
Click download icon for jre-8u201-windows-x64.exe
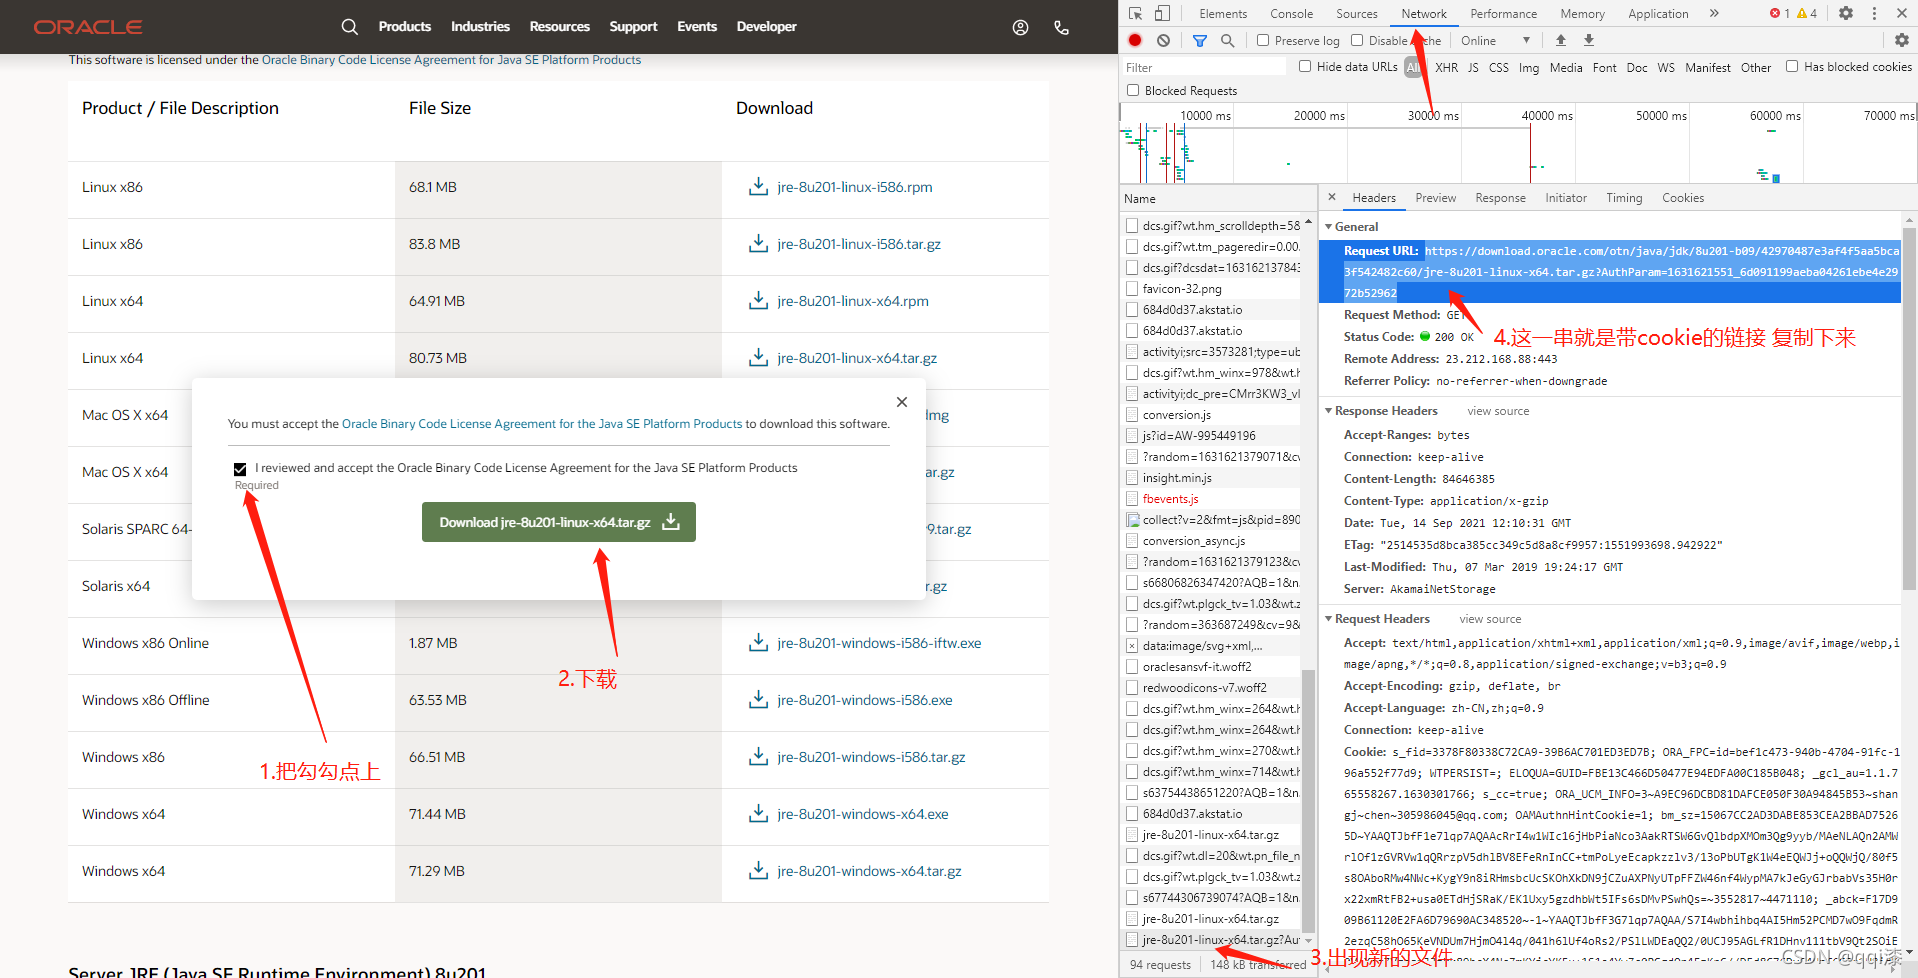[758, 814]
